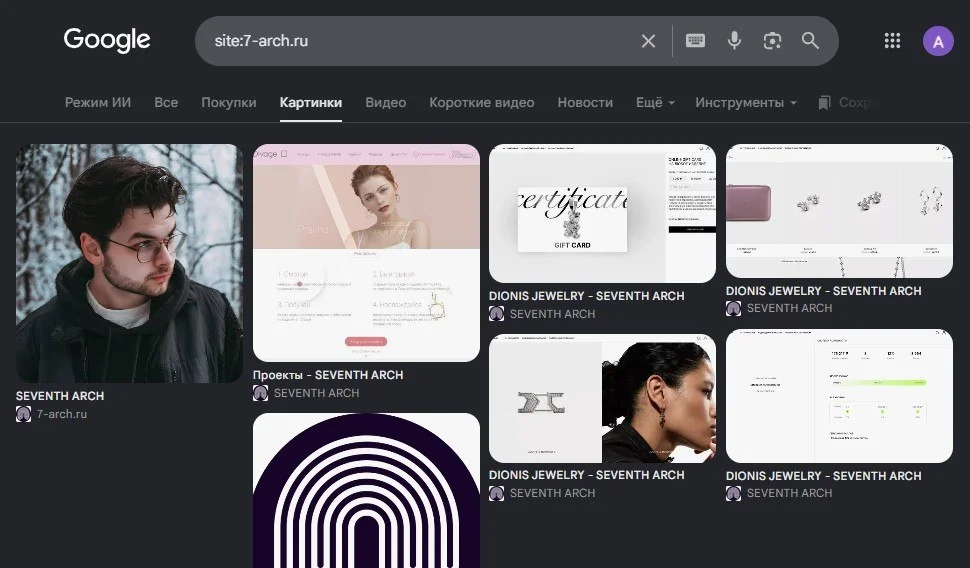The width and height of the screenshot is (970, 568).
Task: Click SEVENTH ARCH source under earrings catalog
Action: tap(789, 308)
